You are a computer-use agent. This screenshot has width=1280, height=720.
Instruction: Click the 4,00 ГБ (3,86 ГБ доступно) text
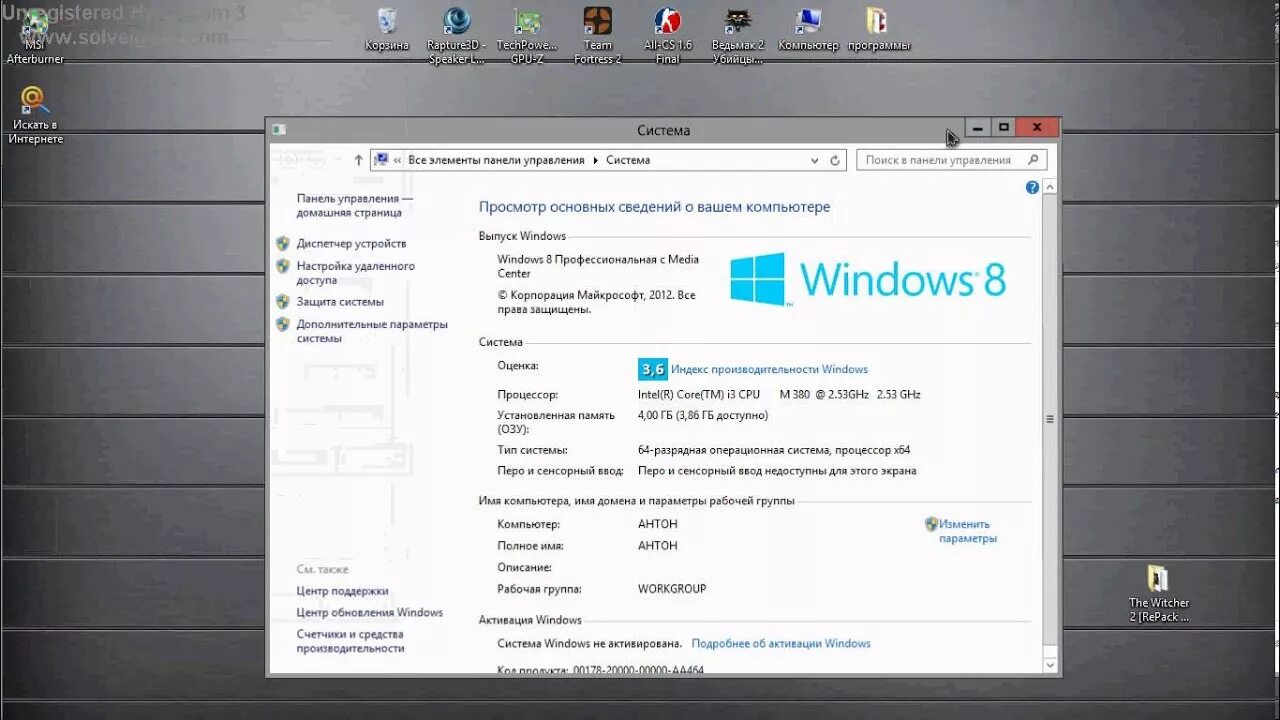(703, 415)
